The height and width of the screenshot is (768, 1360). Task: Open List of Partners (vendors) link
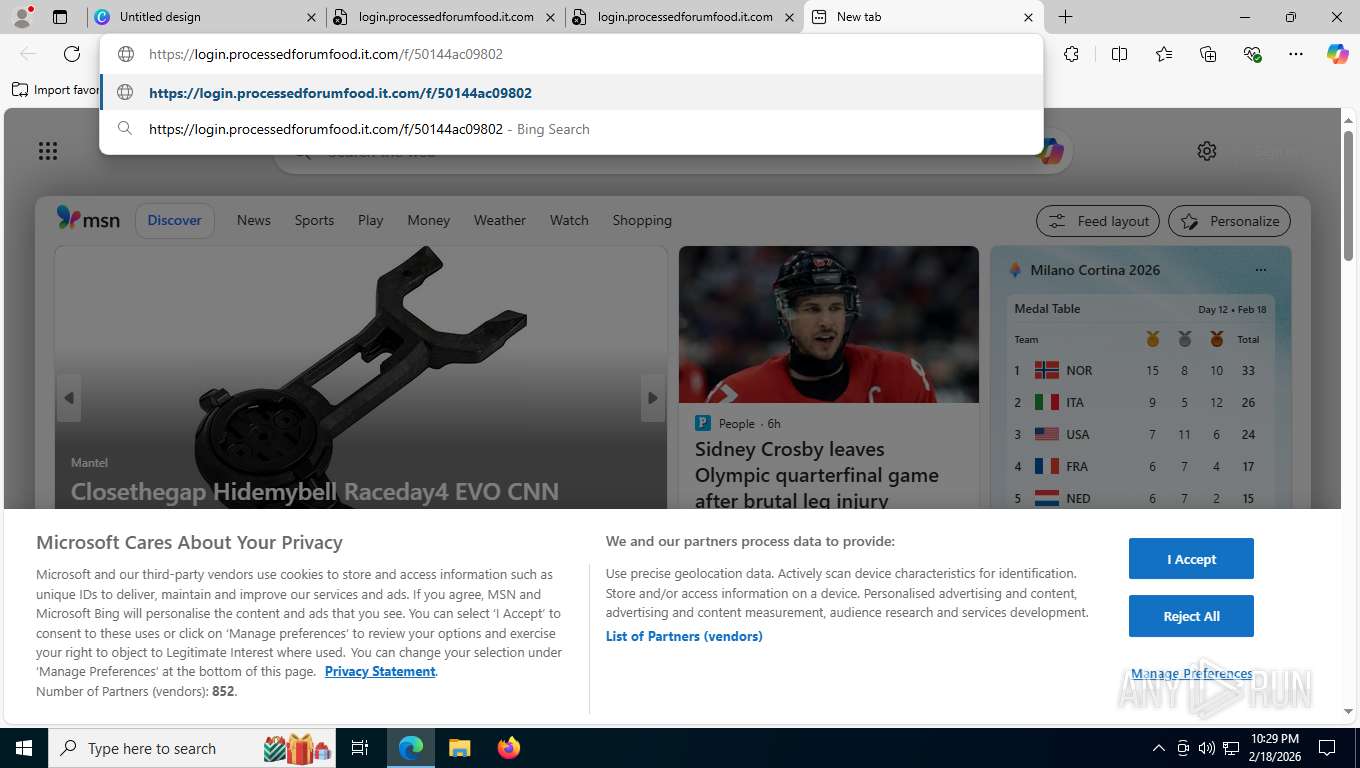coord(684,636)
